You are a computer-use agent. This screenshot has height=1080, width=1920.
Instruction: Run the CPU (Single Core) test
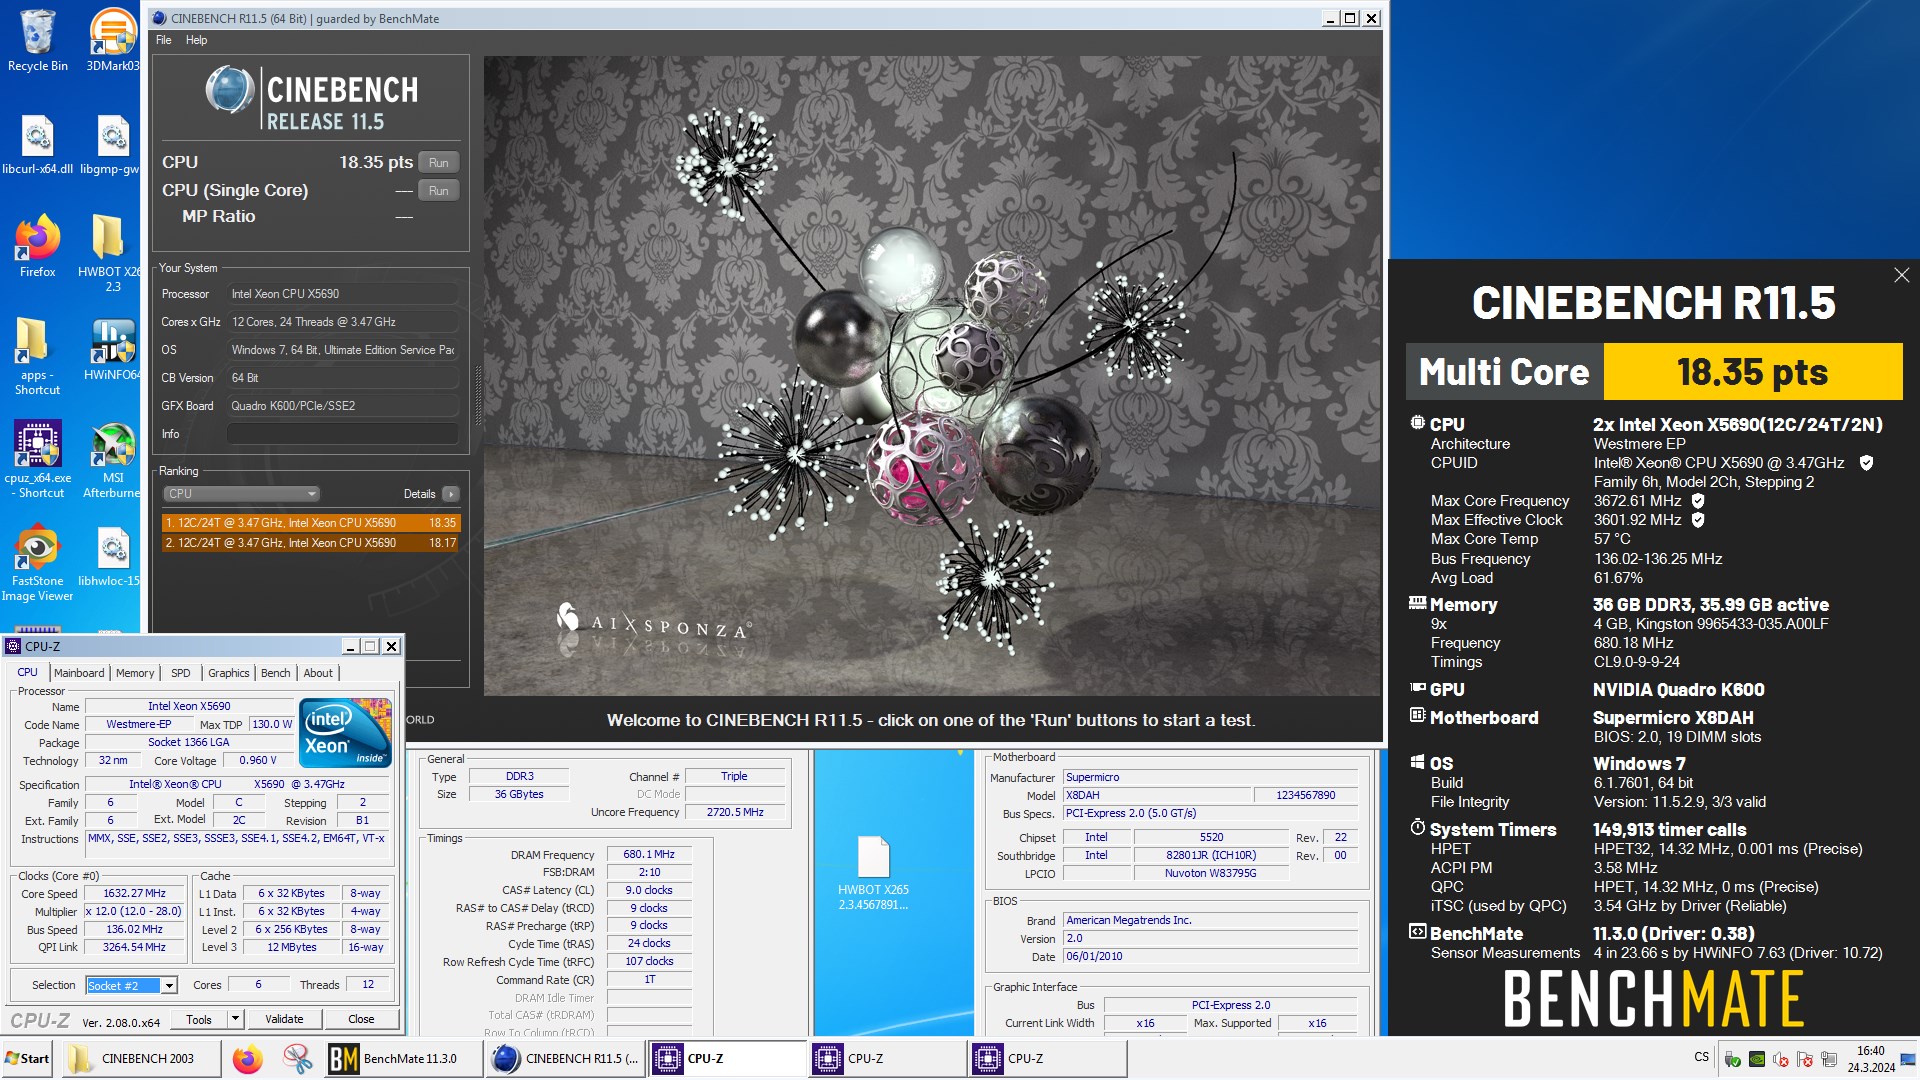click(x=438, y=191)
